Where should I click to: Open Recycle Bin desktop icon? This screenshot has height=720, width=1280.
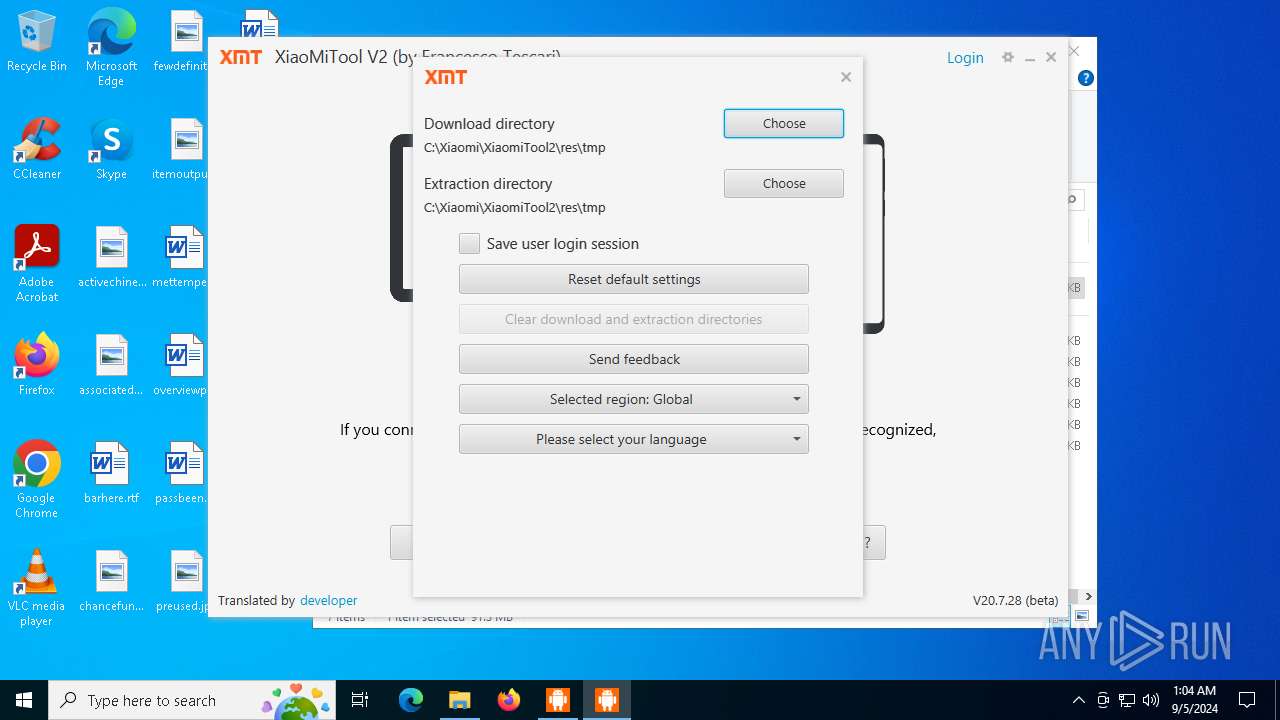tap(37, 42)
